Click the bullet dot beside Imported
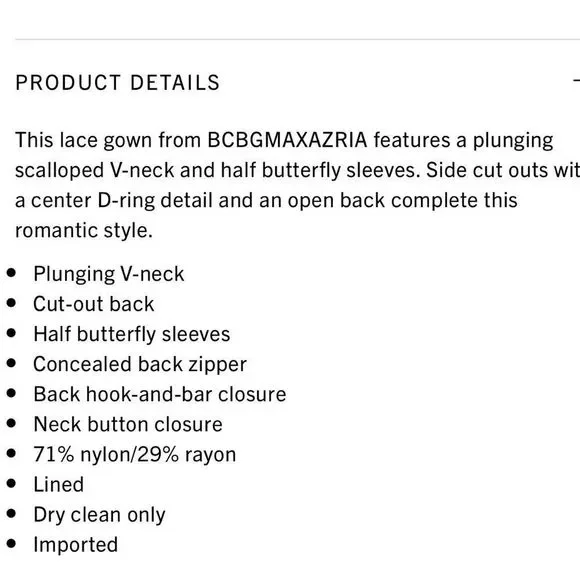580x580 pixels. coord(11,543)
